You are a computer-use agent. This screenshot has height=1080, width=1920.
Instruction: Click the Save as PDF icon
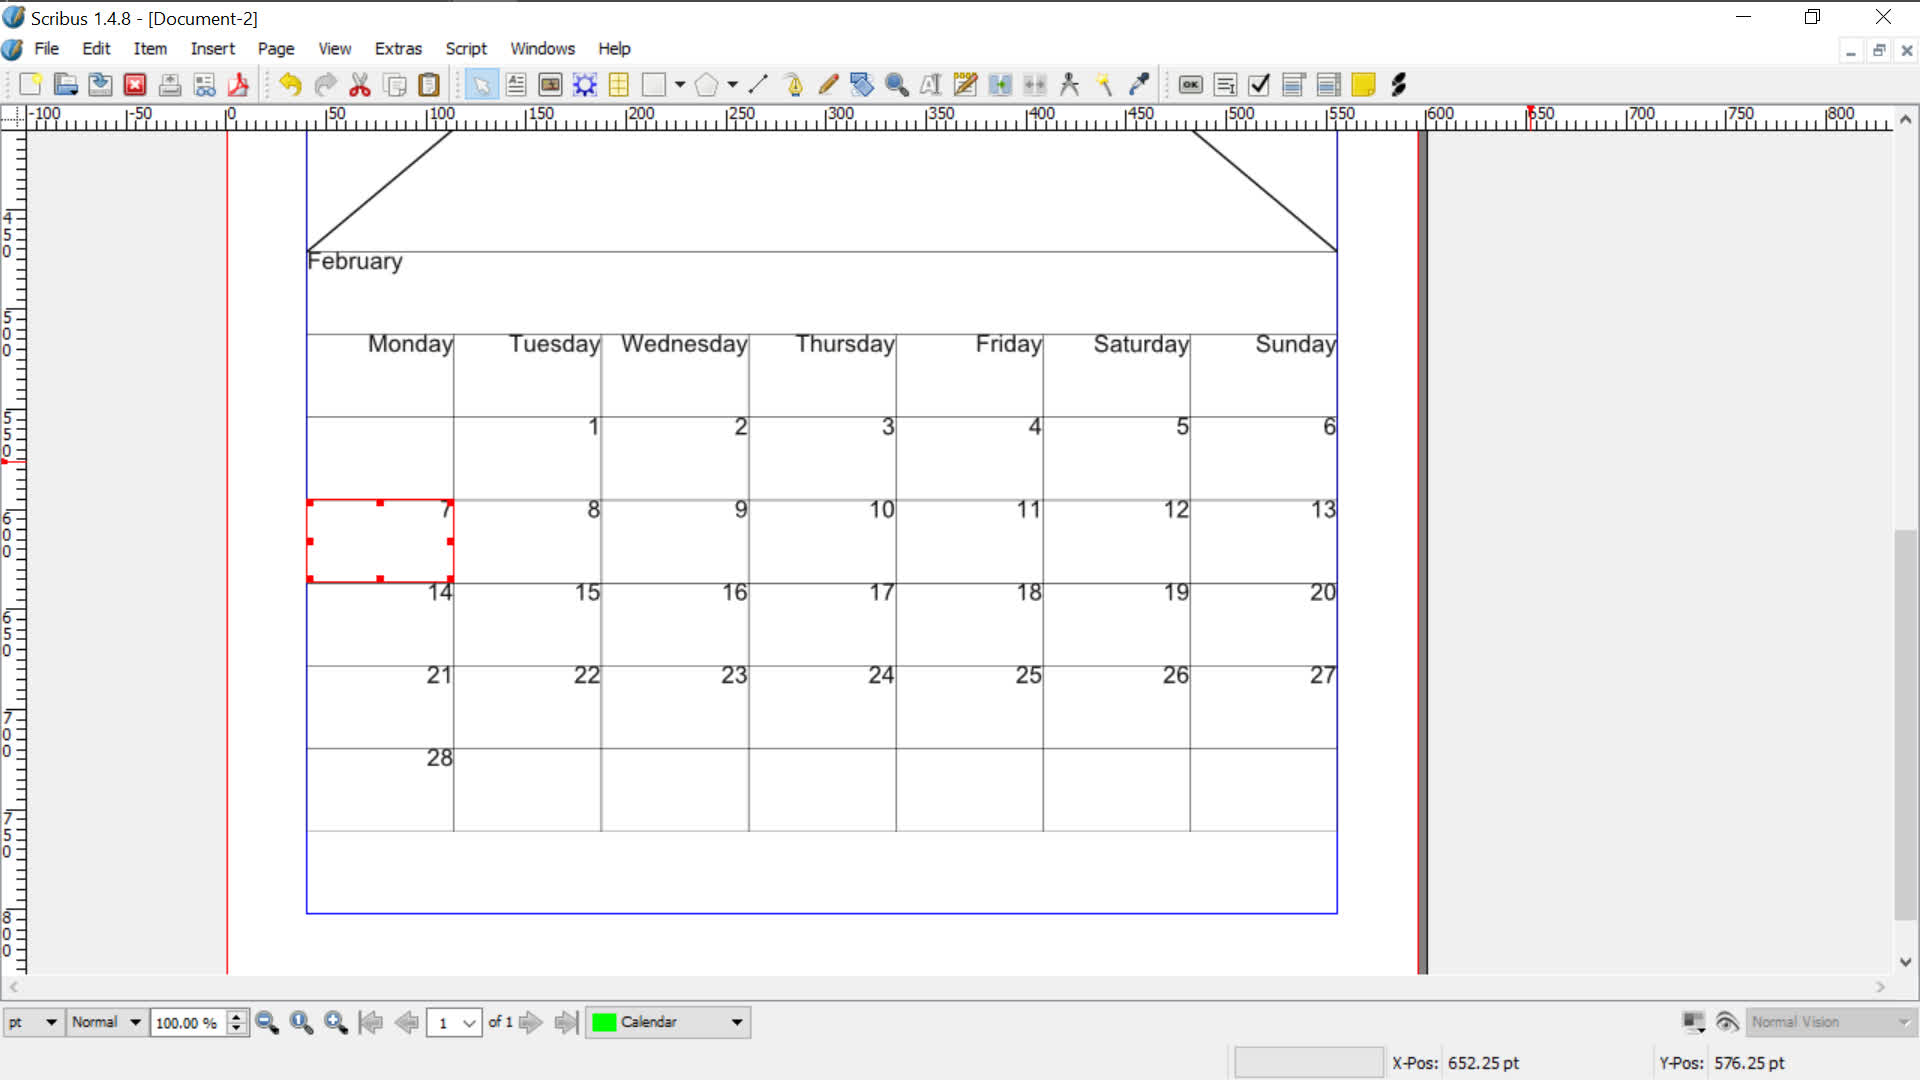click(239, 85)
